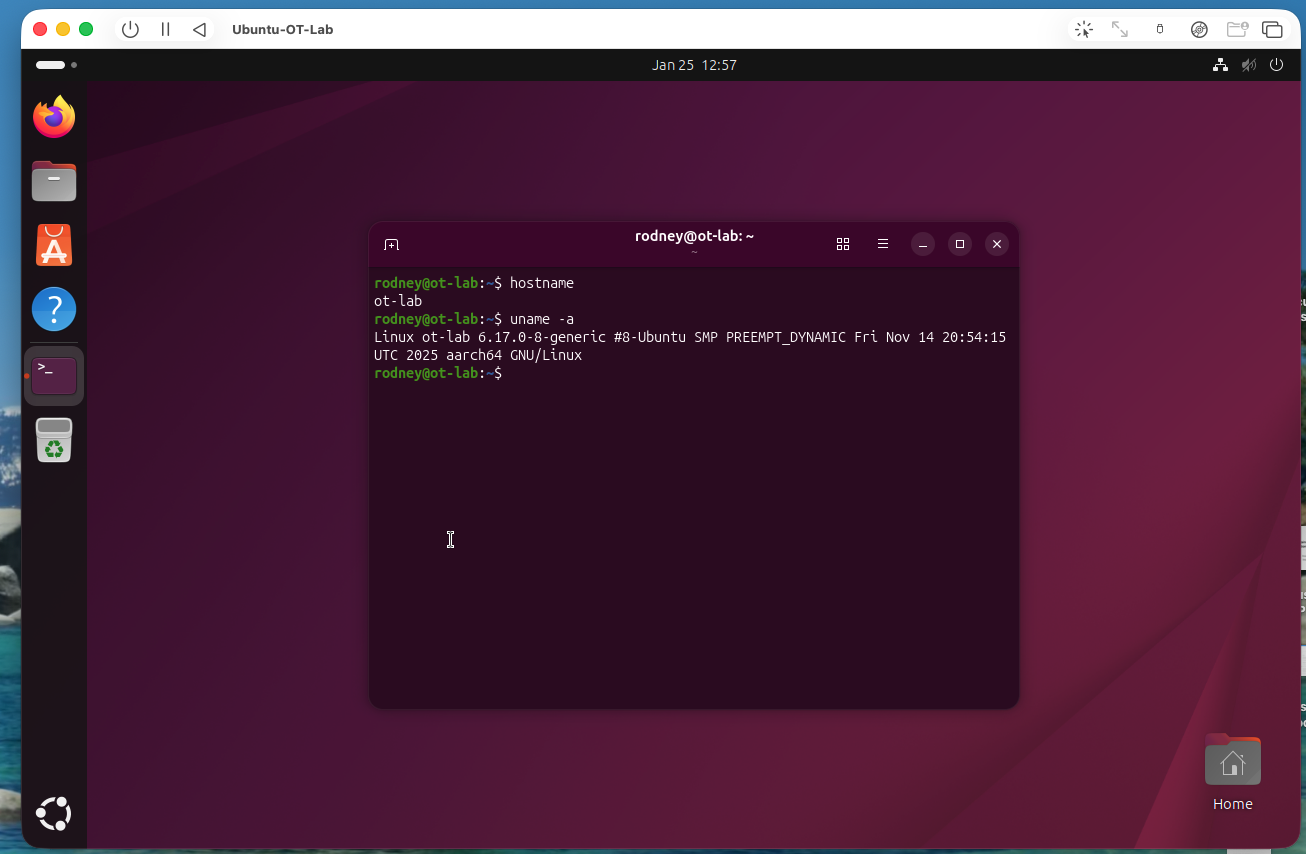This screenshot has height=854, width=1306.
Task: Launch Firefox from the dock
Action: click(x=53, y=117)
